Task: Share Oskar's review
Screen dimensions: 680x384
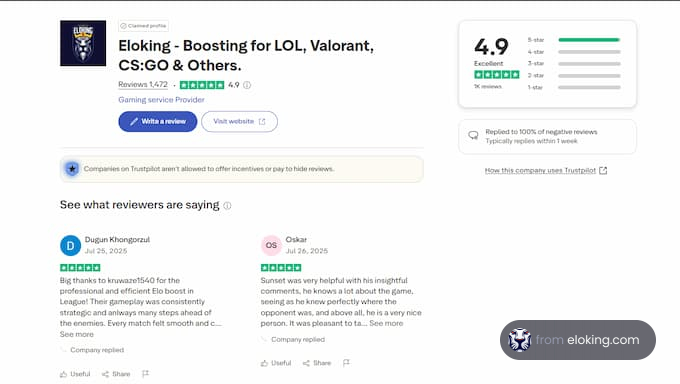Action: pos(317,363)
